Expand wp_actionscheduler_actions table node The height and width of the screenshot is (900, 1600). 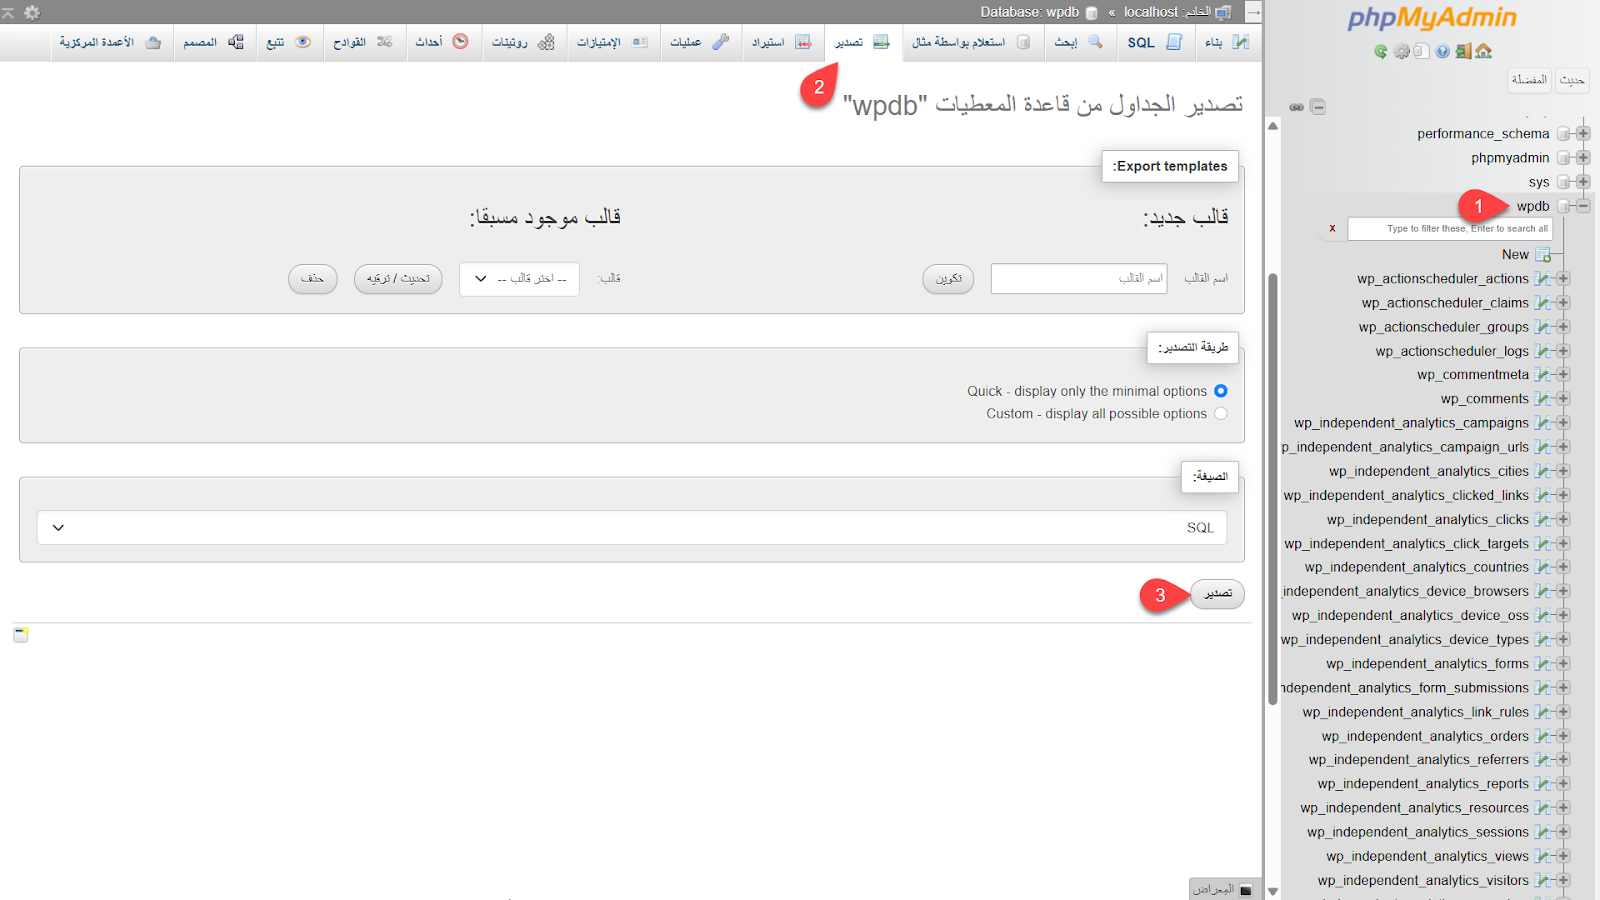1563,279
